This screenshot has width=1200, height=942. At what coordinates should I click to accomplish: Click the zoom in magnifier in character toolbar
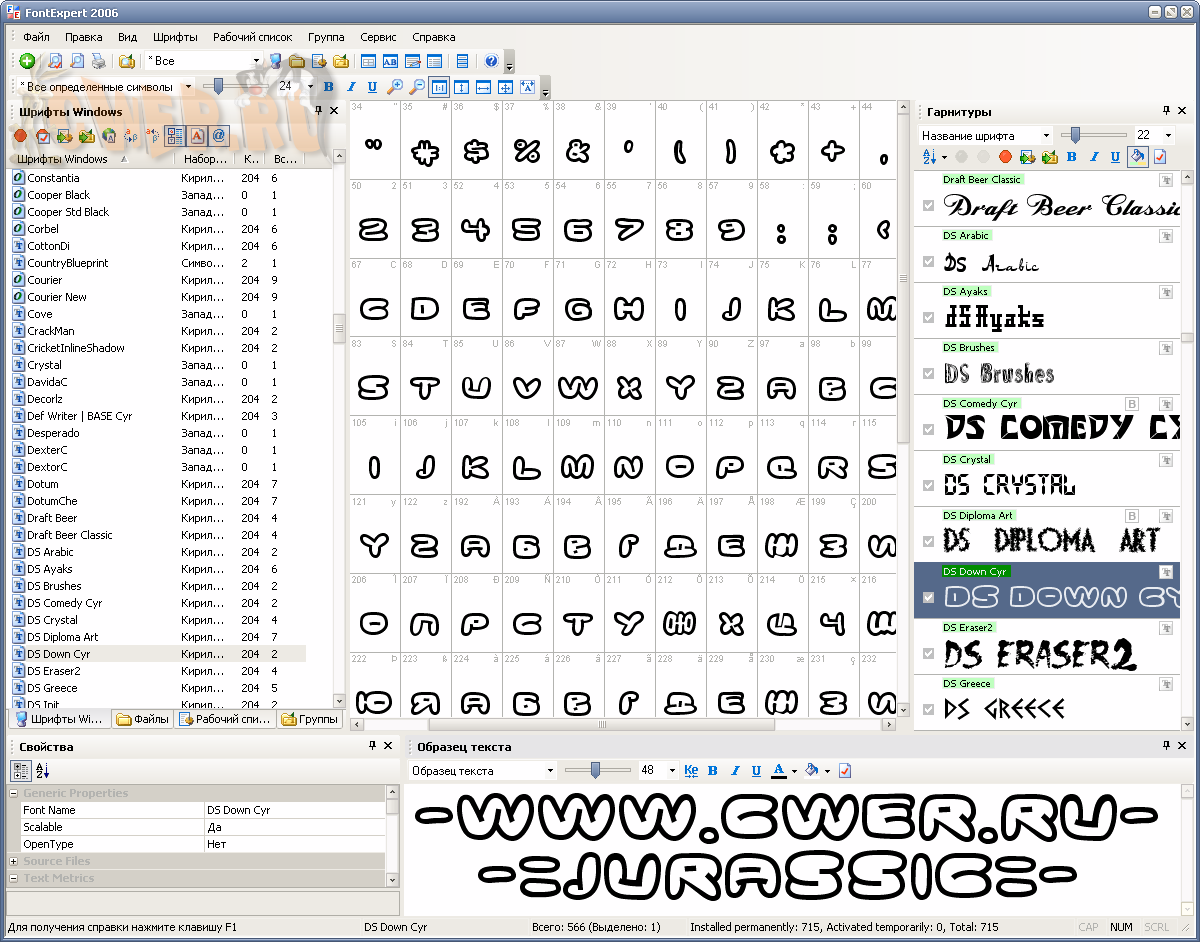click(395, 87)
